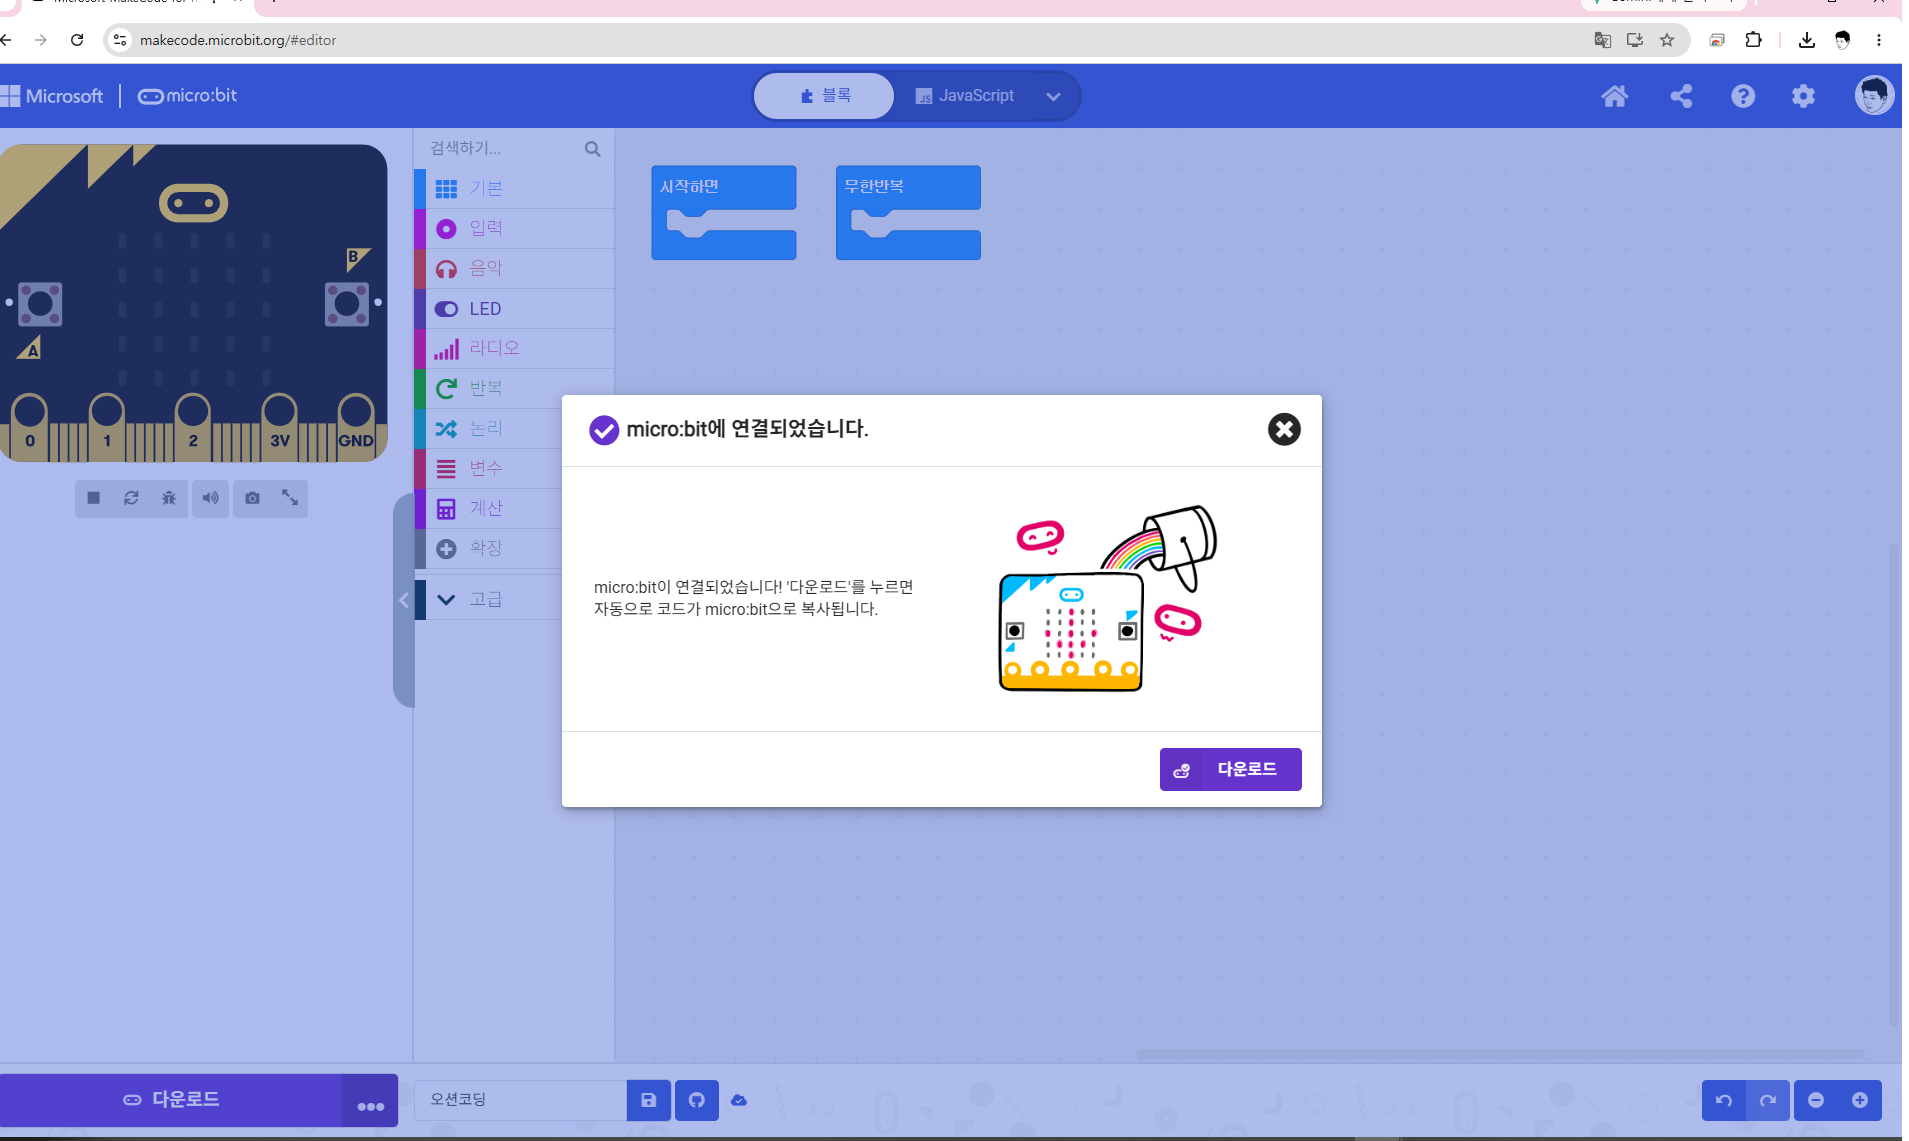The image size is (1909, 1141).
Task: Go to the Home screen icon
Action: pyautogui.click(x=1614, y=96)
